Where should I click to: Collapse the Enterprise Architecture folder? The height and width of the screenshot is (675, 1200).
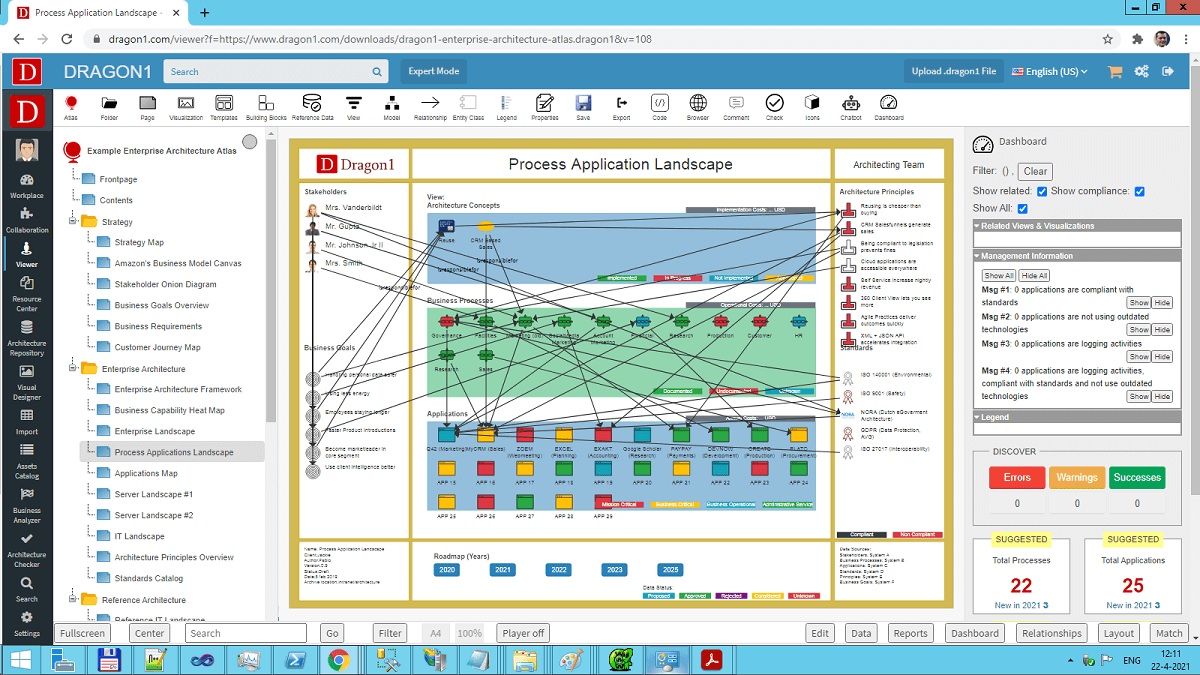coord(70,368)
